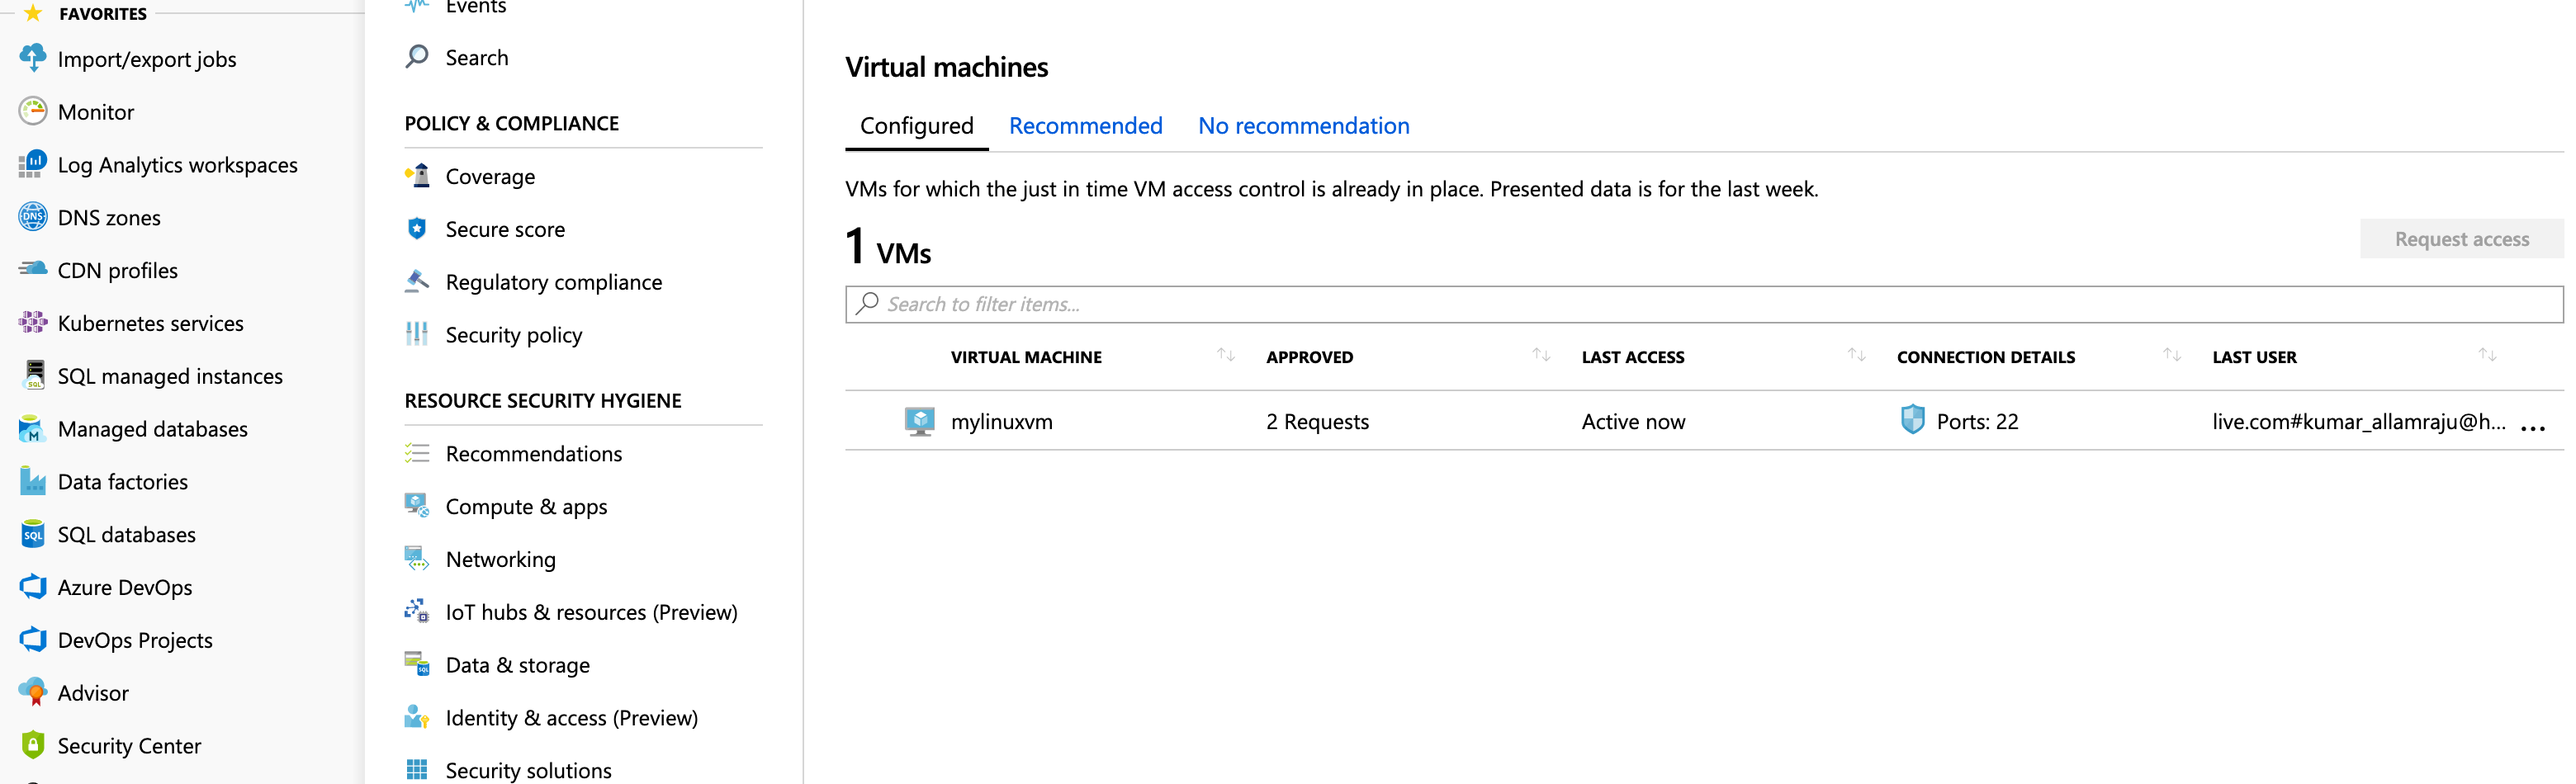
Task: Select the Regulatory compliance gavel icon
Action: [417, 282]
